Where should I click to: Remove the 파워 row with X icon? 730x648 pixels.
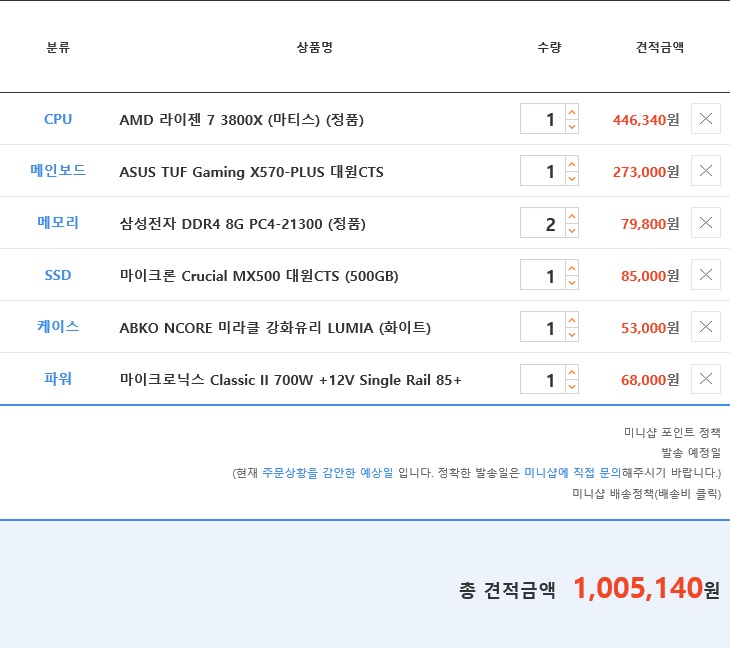(x=706, y=379)
